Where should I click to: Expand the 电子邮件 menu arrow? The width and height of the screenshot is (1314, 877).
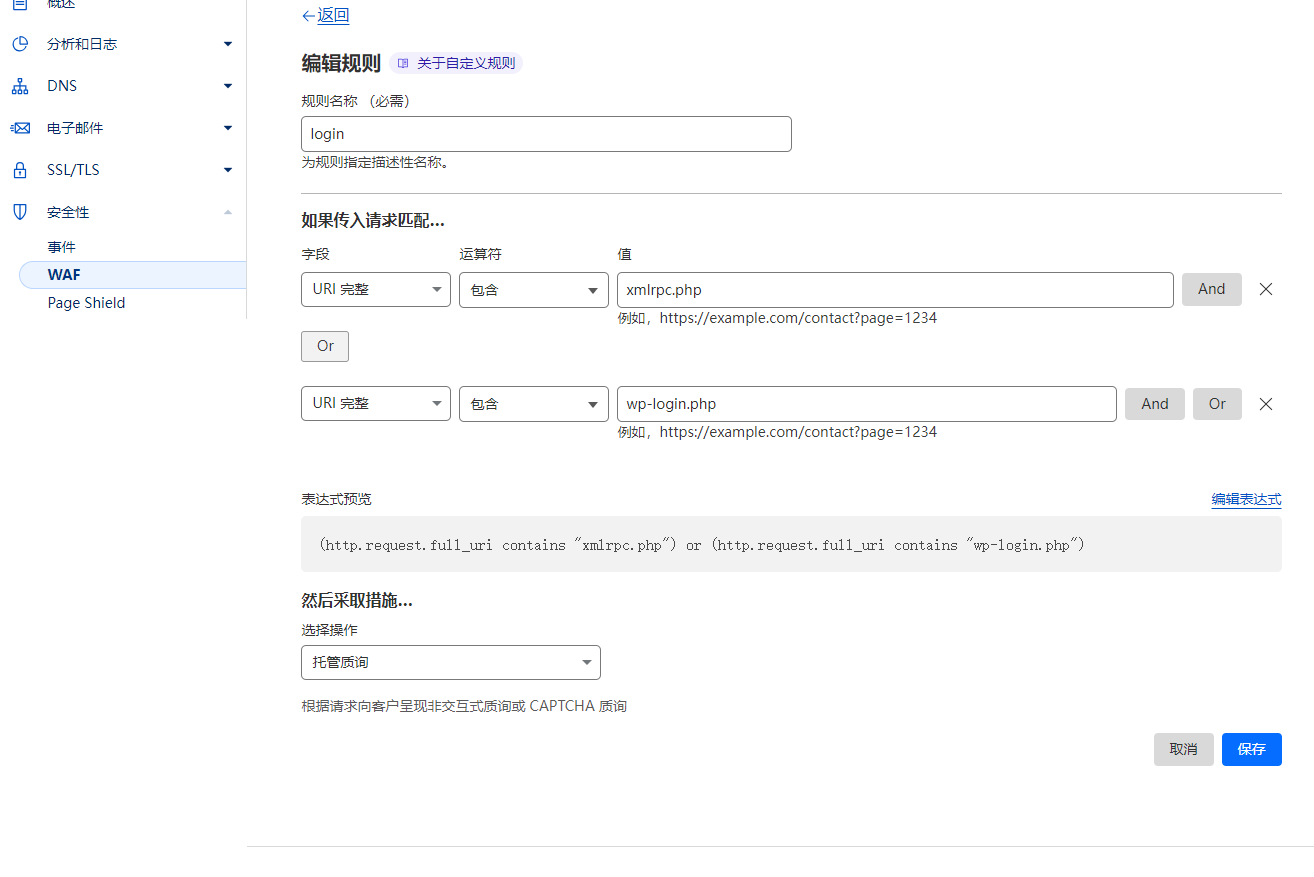[228, 128]
